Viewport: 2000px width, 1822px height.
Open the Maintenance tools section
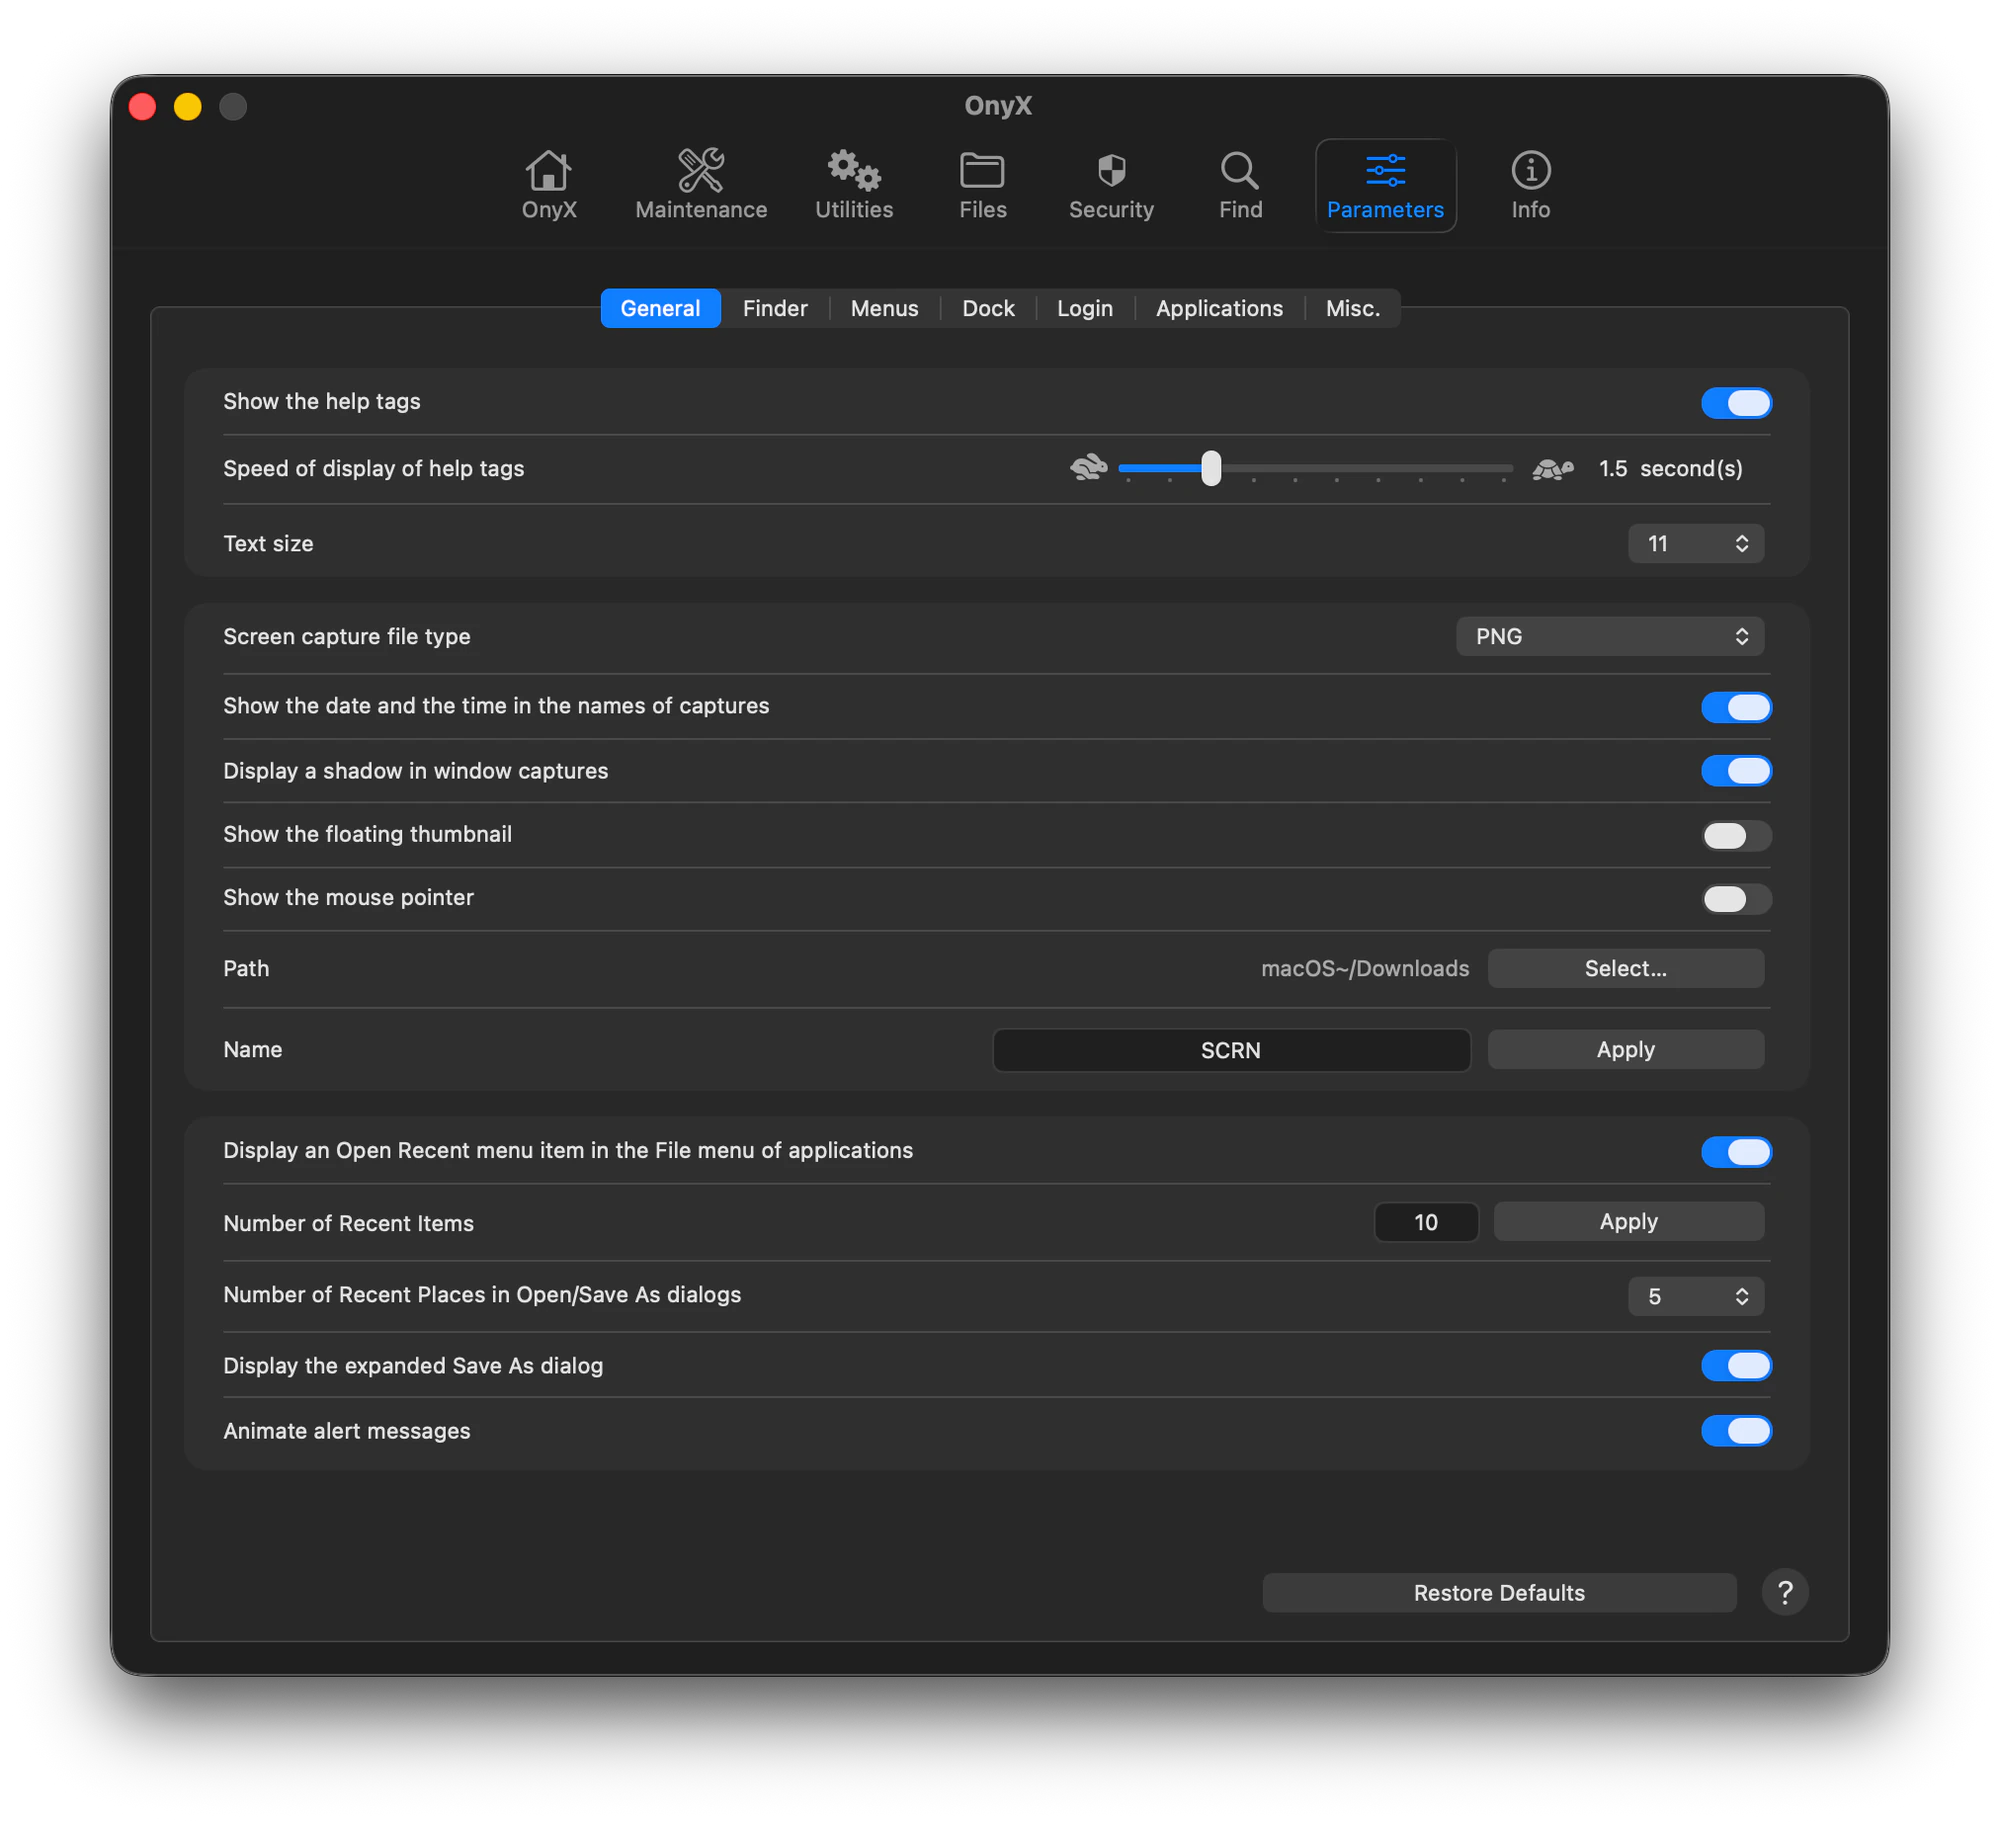point(701,185)
